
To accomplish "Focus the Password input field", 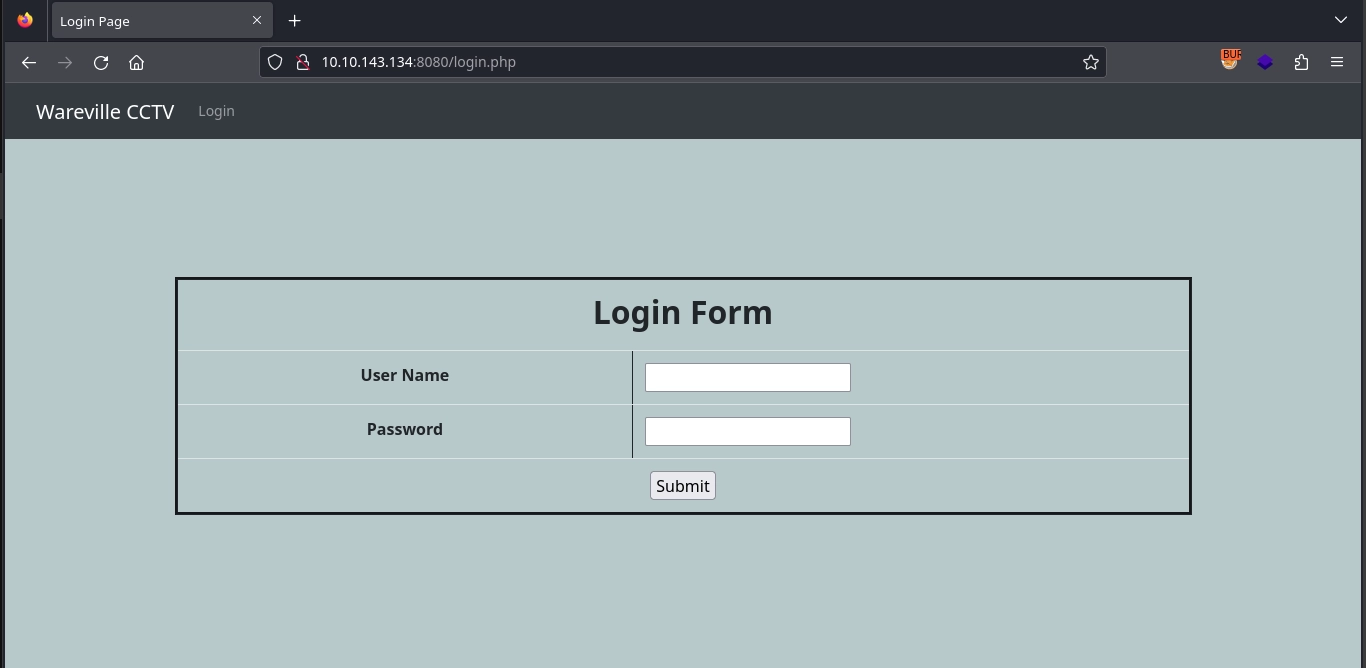I will 747,431.
